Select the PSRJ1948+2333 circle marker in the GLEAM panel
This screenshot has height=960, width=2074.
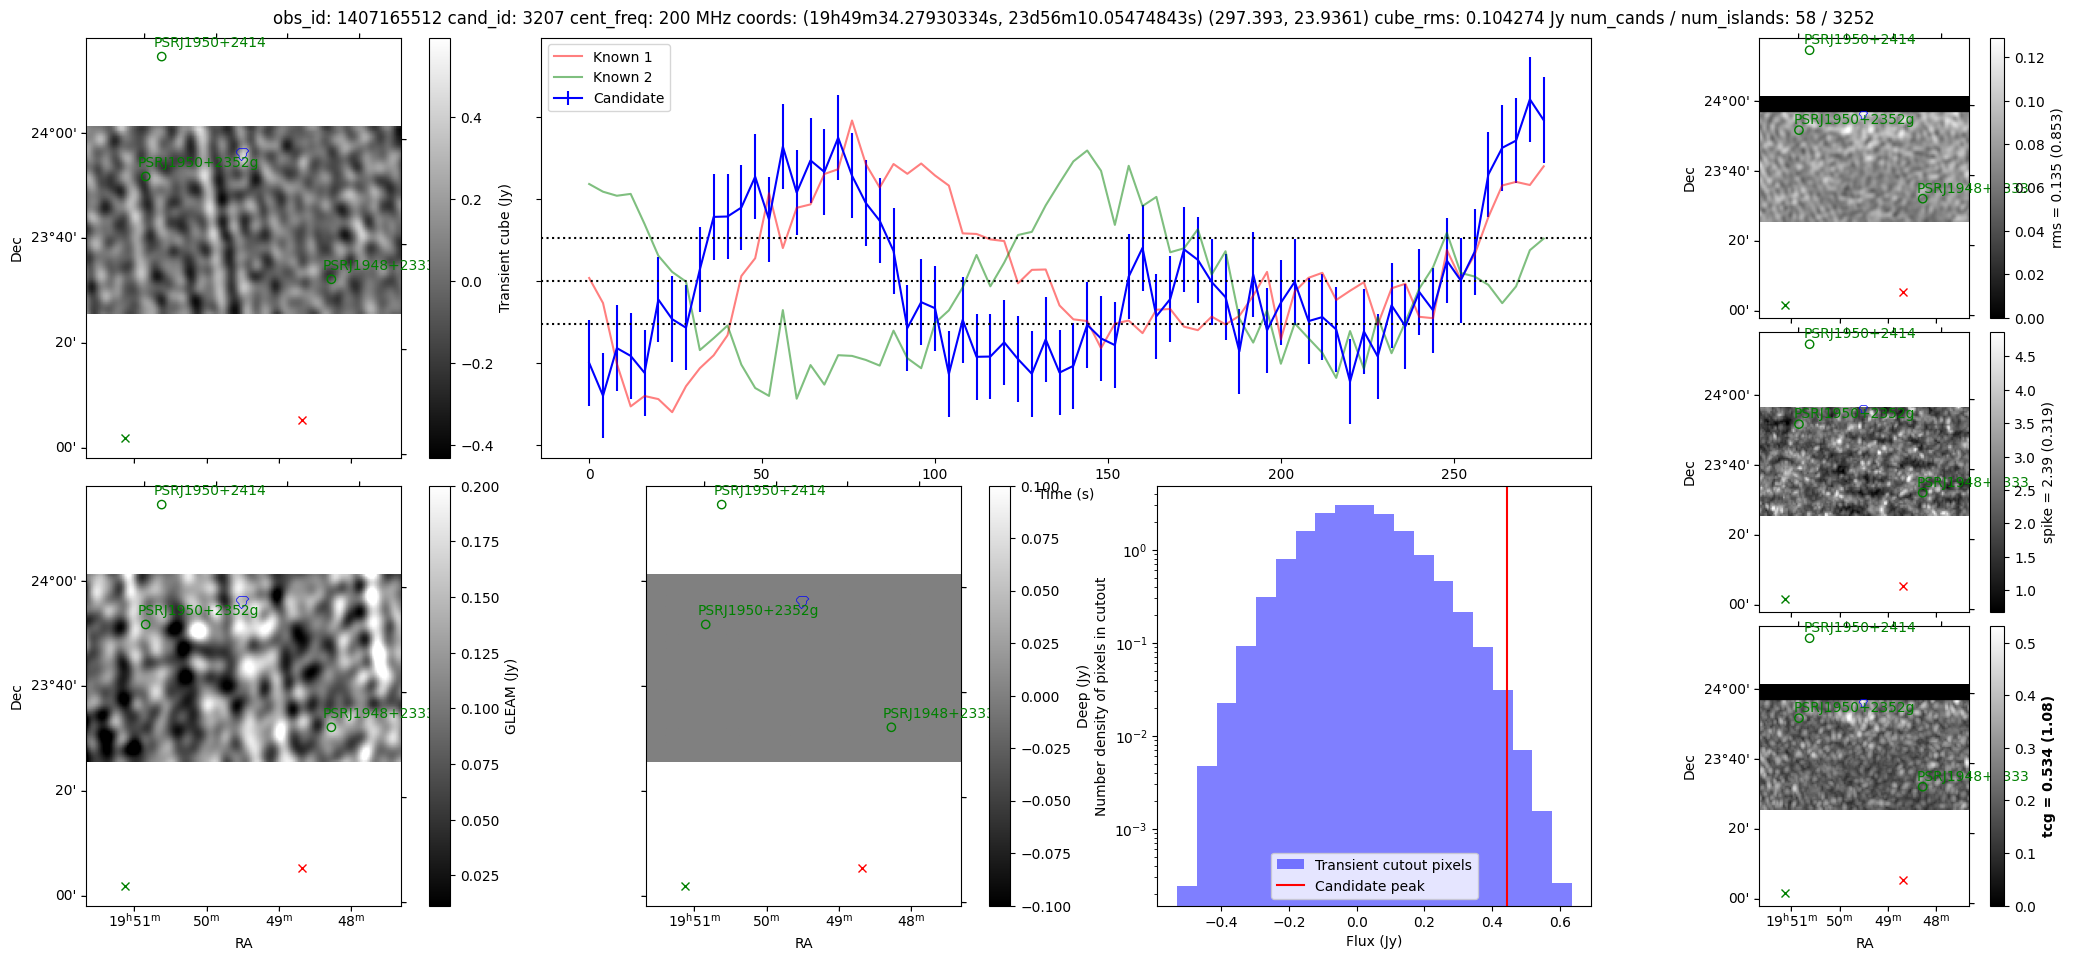pyautogui.click(x=331, y=727)
